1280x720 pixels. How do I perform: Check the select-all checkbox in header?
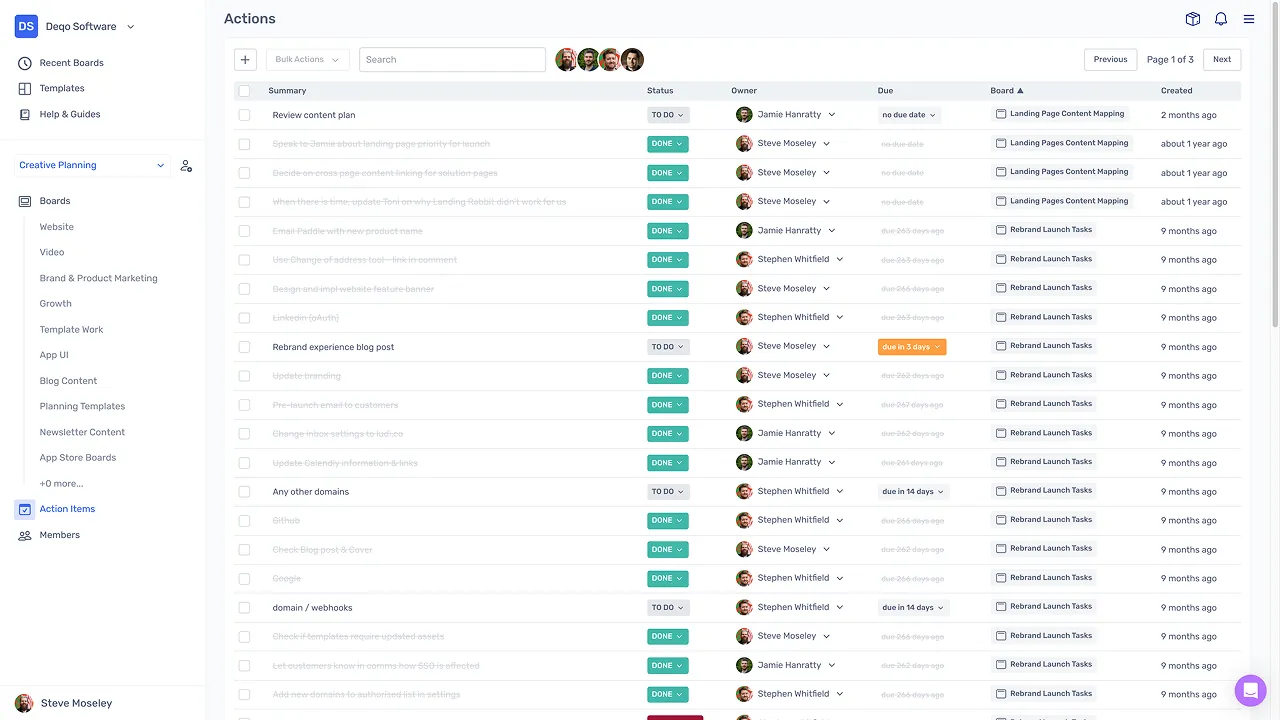pos(244,90)
